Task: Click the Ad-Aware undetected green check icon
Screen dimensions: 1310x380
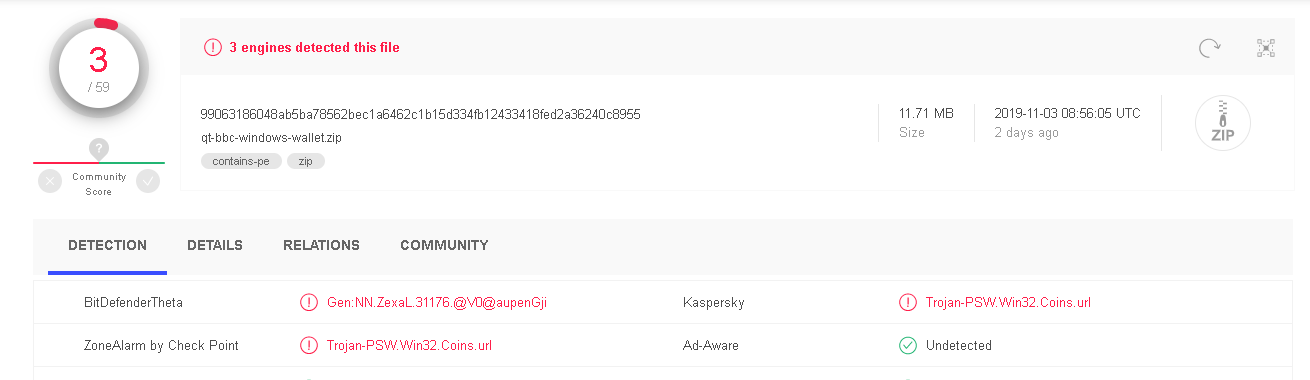Action: [907, 345]
